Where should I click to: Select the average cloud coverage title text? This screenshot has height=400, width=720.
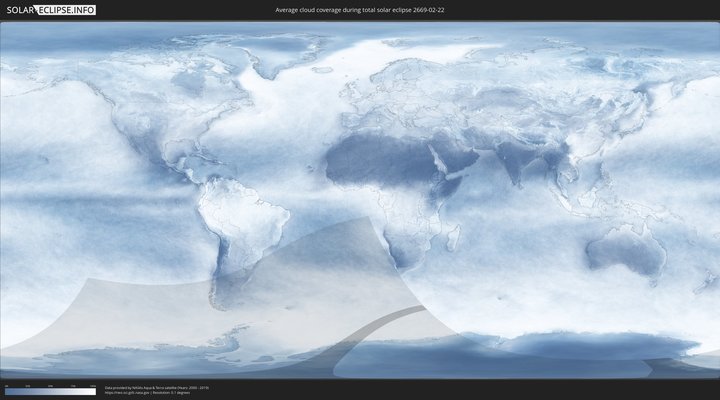(x=360, y=10)
